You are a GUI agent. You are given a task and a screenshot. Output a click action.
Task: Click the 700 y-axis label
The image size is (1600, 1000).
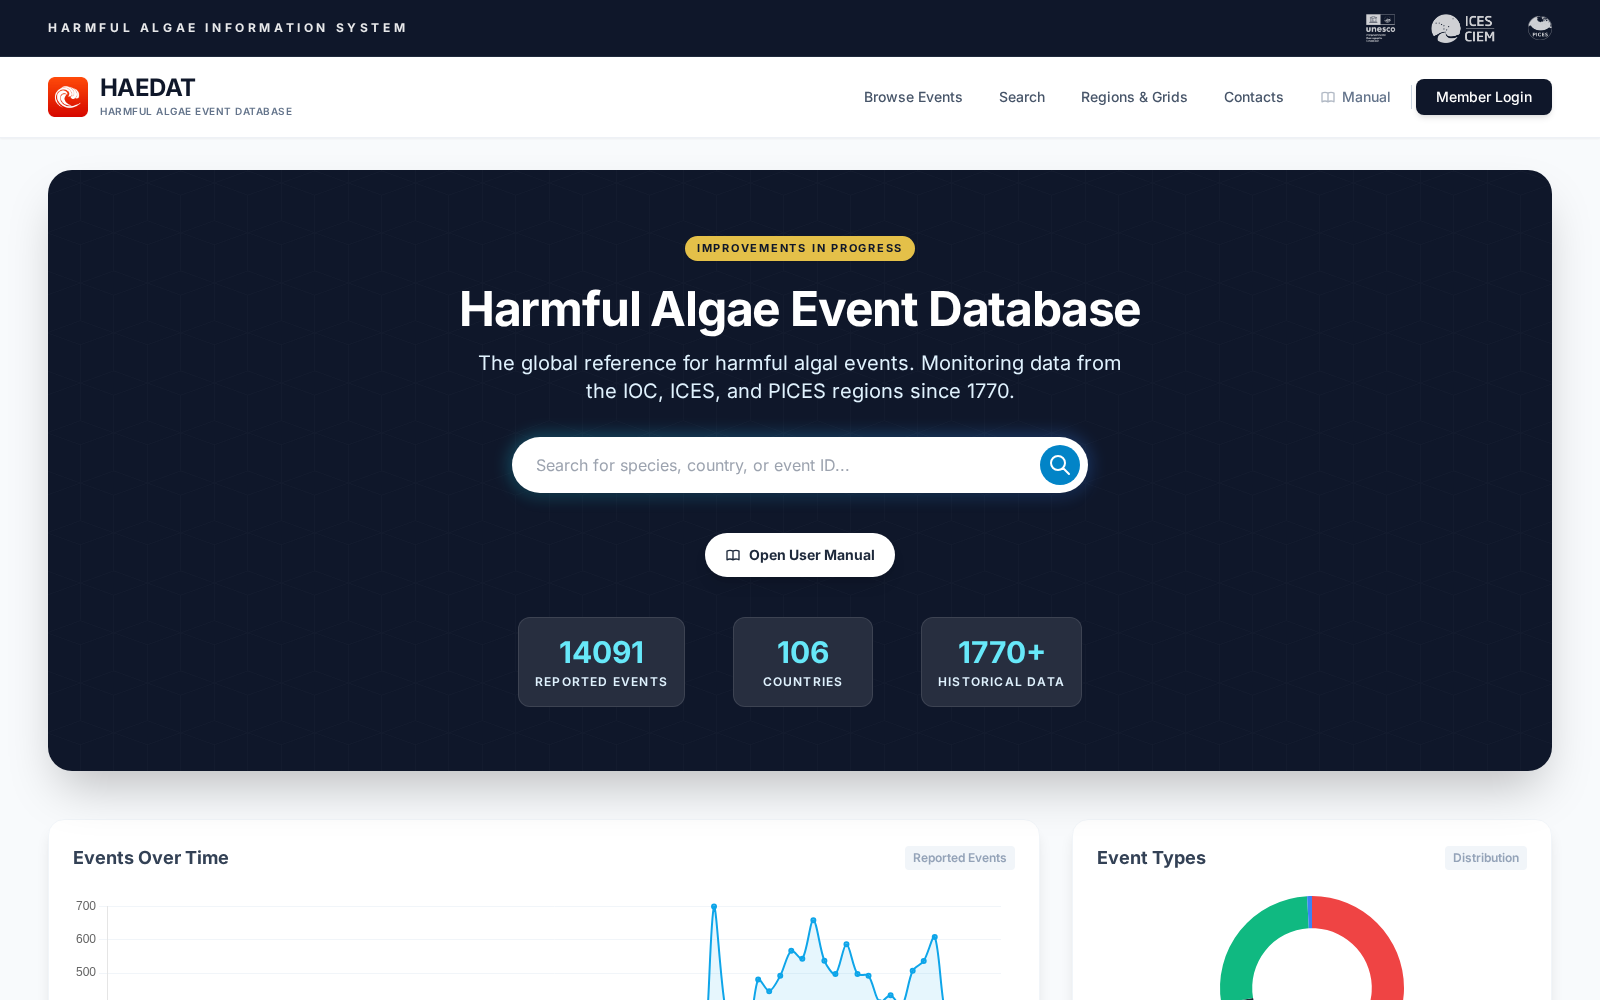[86, 906]
